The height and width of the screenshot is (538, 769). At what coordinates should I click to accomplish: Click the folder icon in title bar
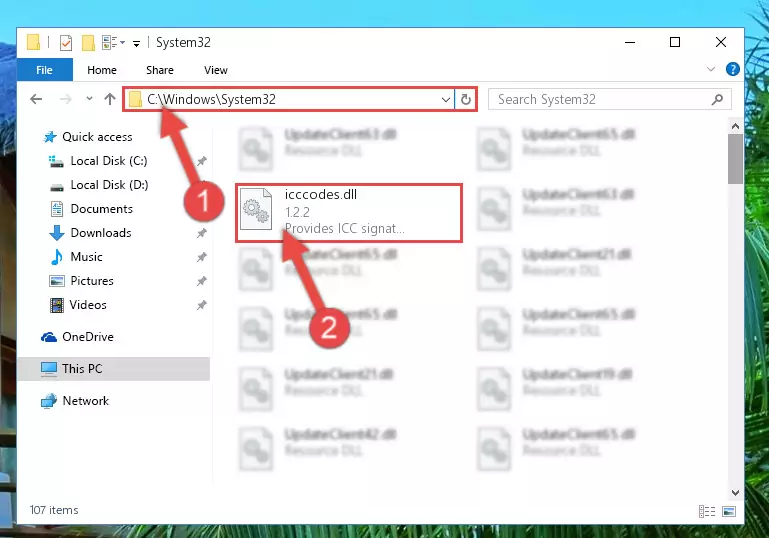click(x=33, y=43)
